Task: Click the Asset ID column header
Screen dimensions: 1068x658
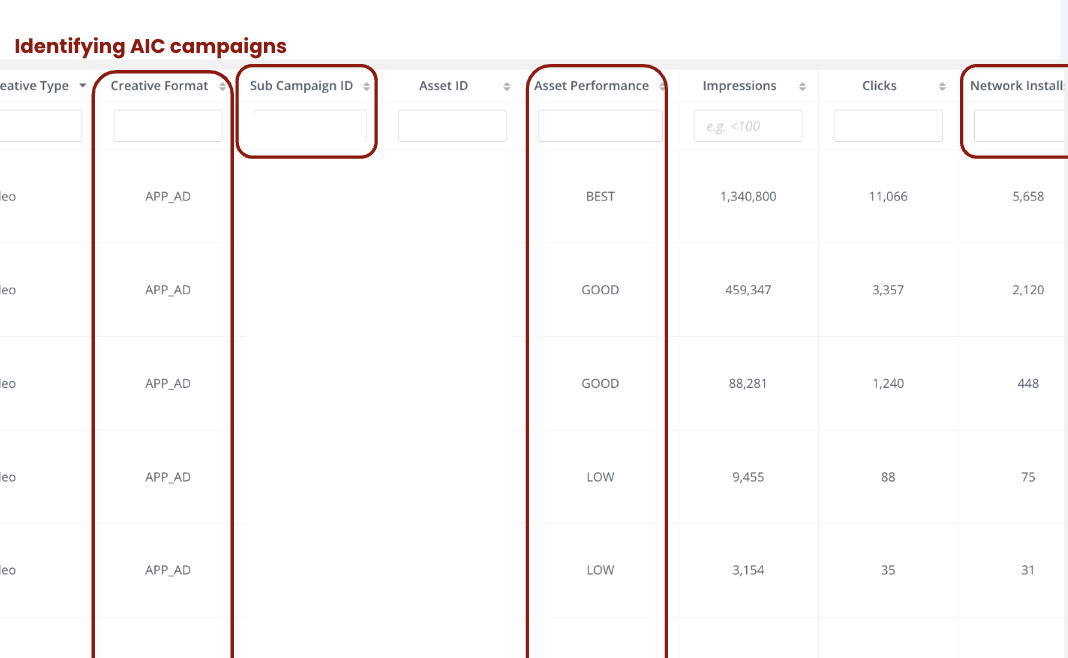Action: 443,86
